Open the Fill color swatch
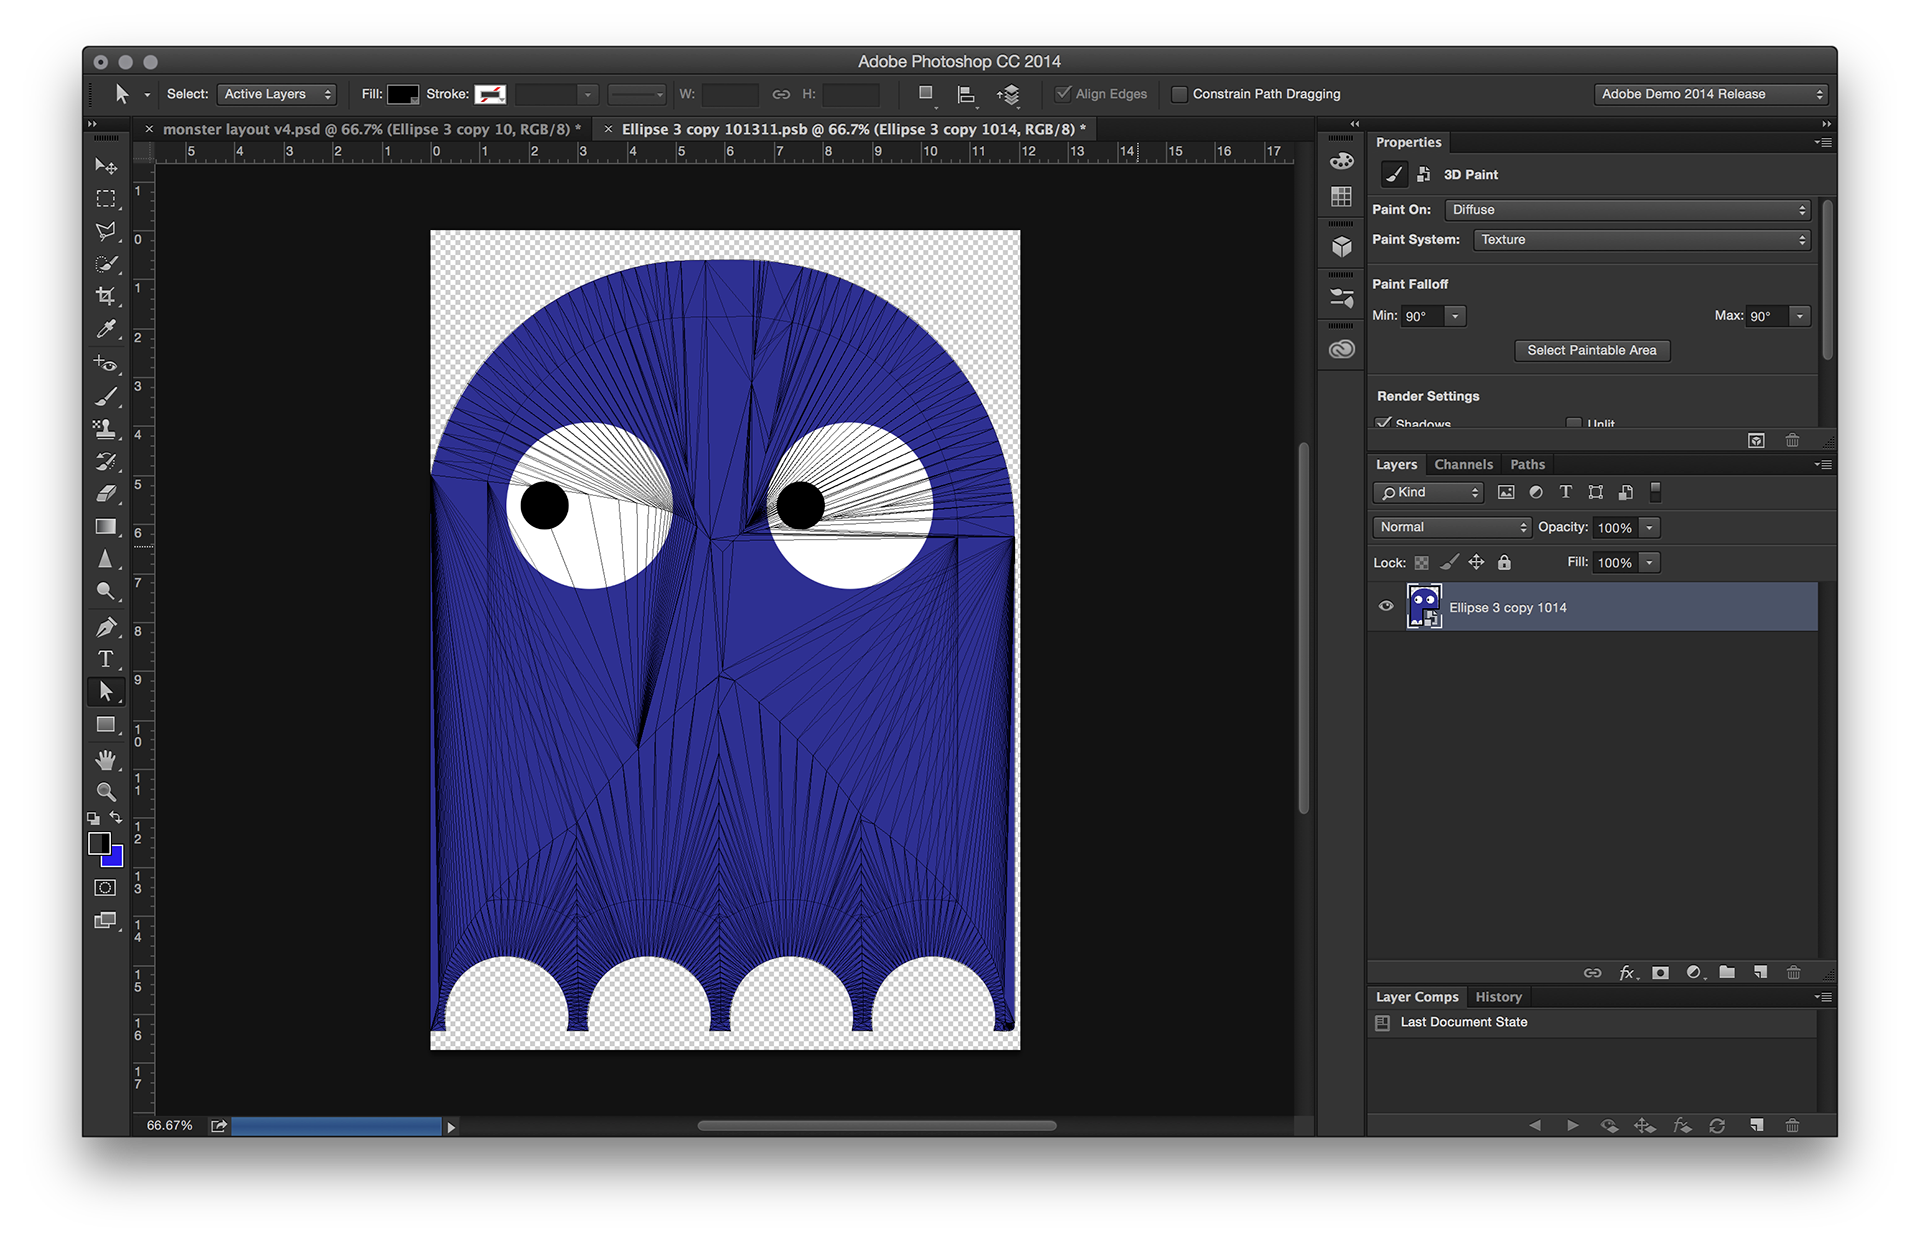Image resolution: width=1920 pixels, height=1249 pixels. click(x=403, y=94)
